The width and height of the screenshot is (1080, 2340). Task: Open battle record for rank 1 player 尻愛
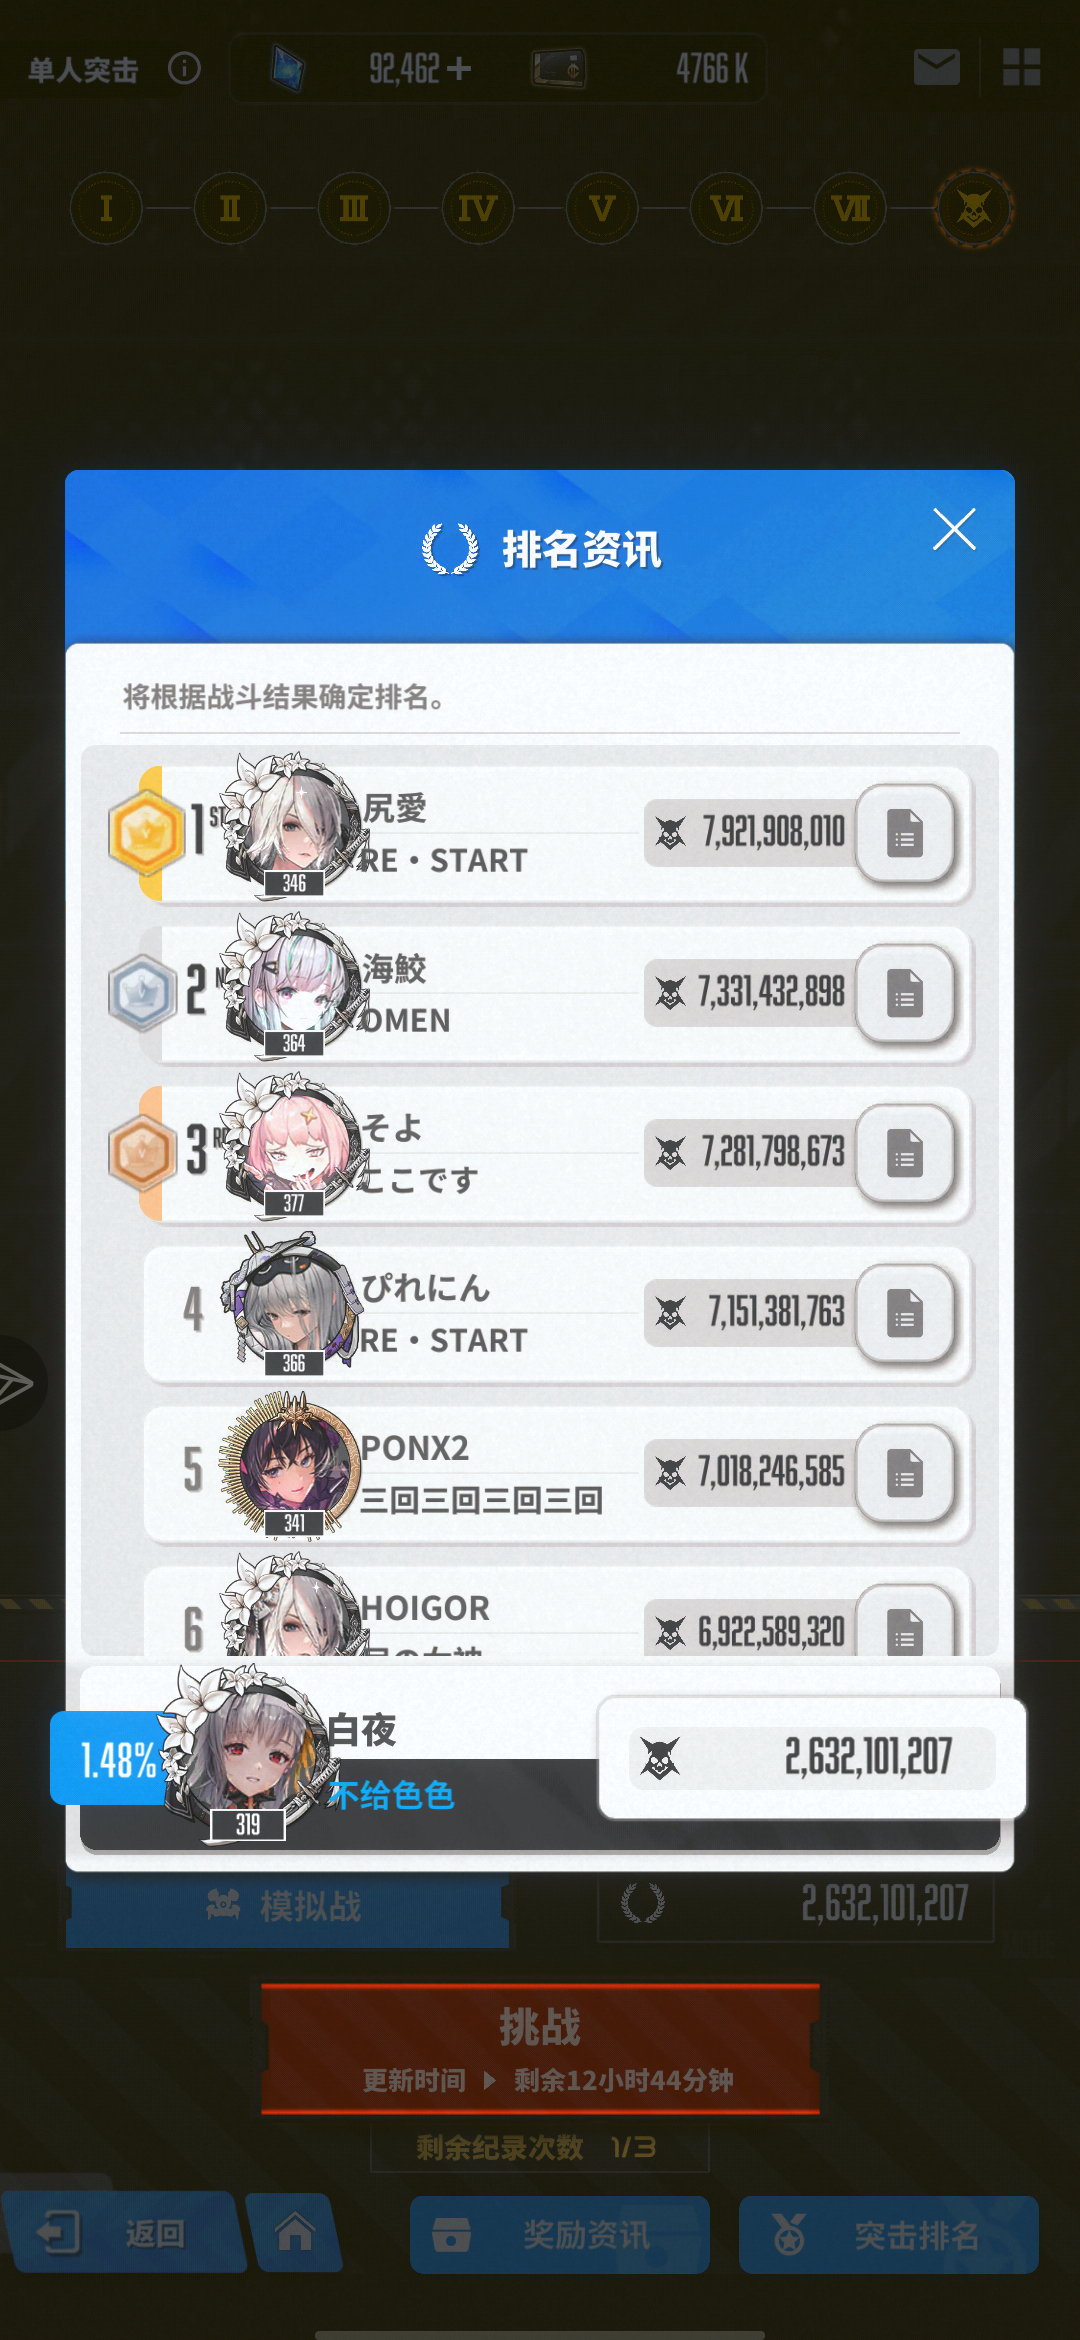point(905,833)
